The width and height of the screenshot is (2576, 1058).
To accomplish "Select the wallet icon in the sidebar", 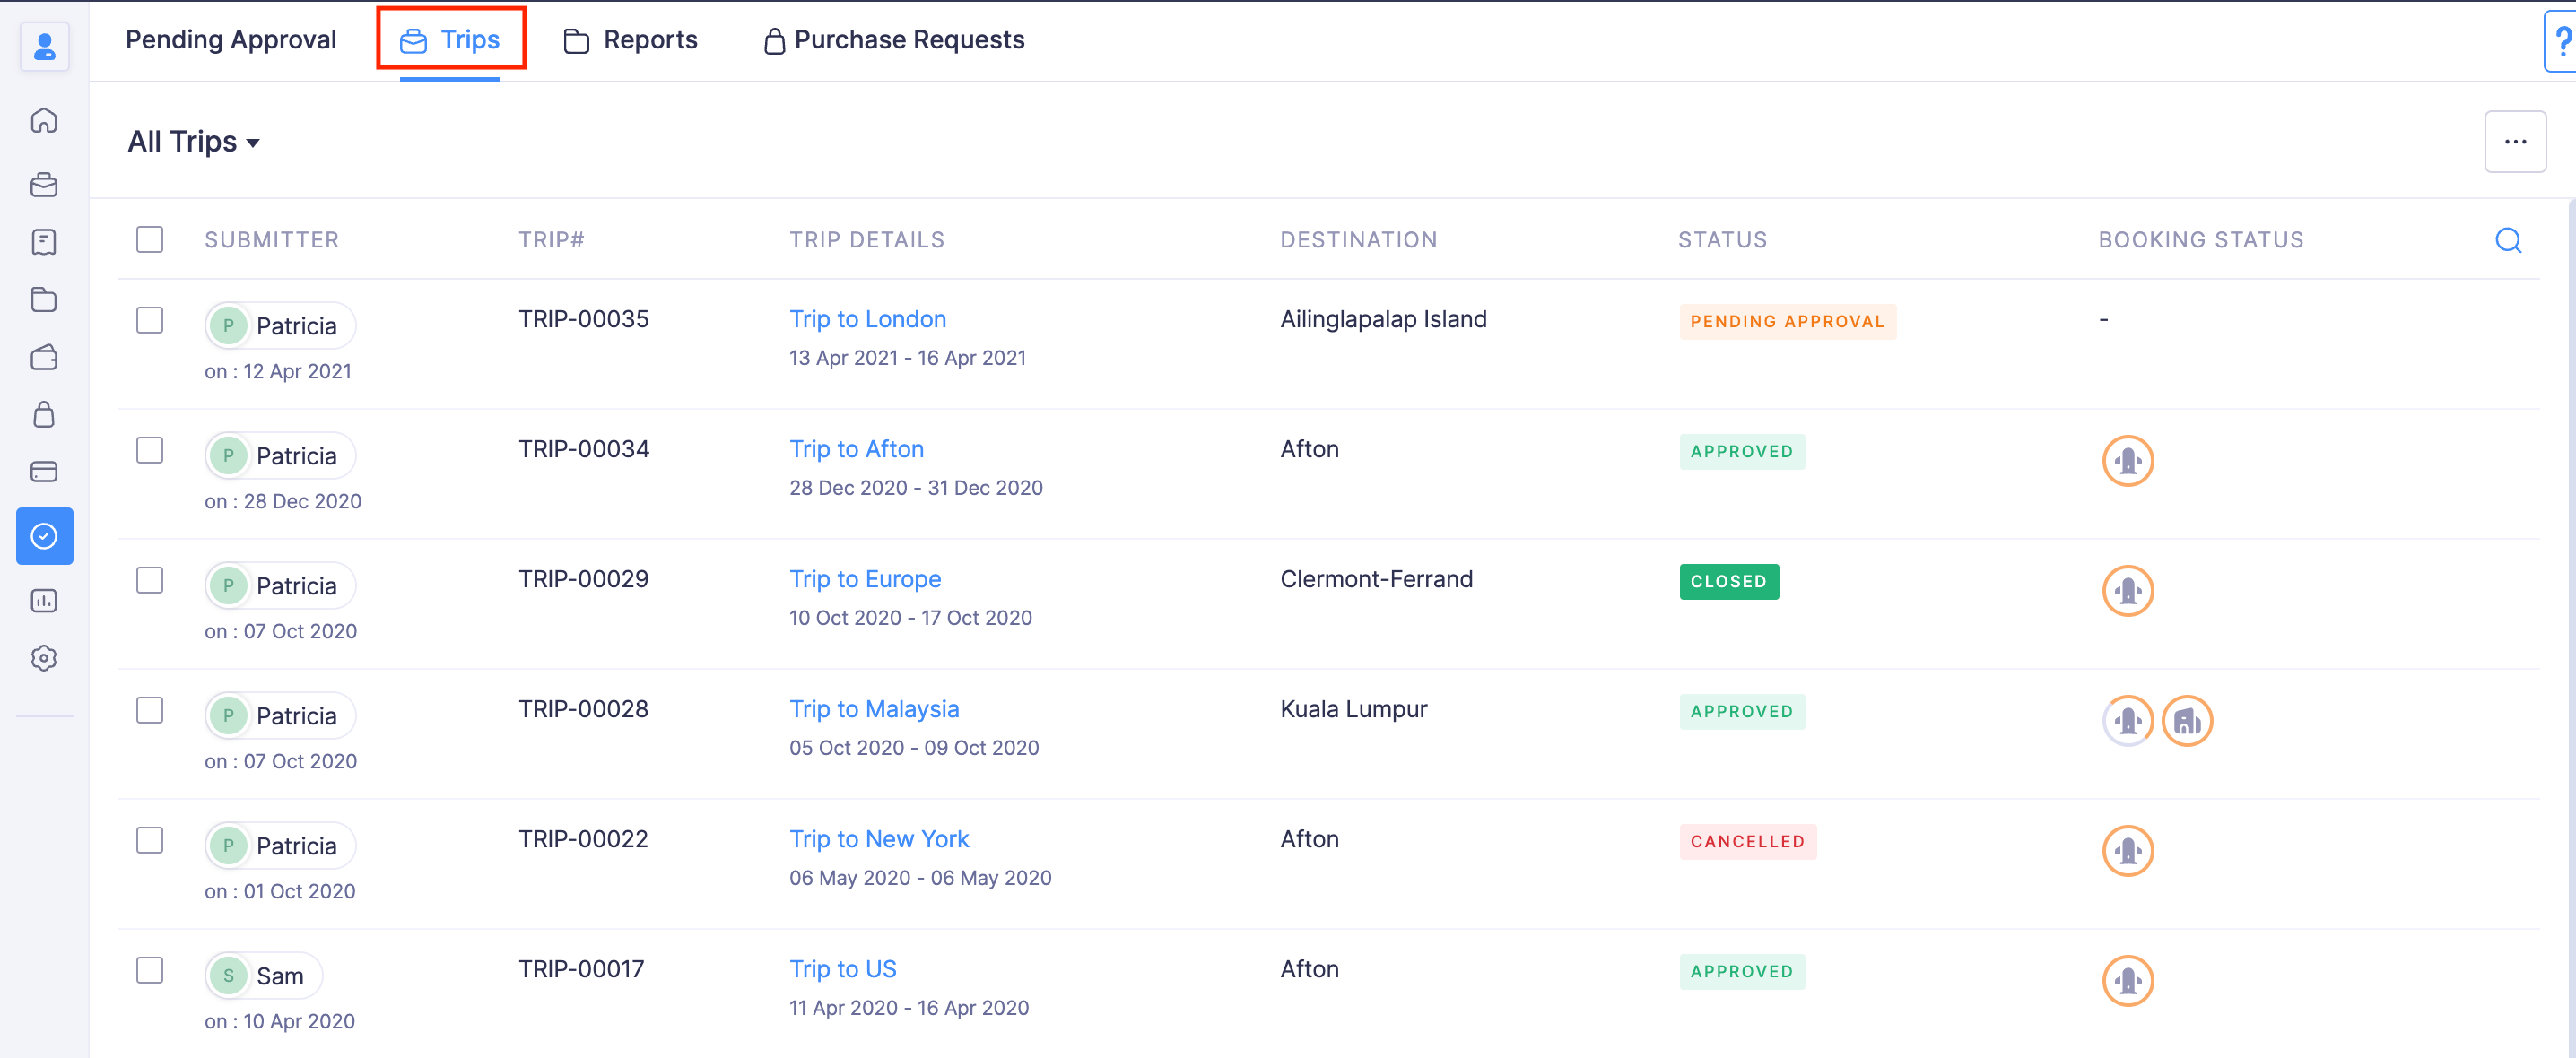I will click(x=44, y=358).
